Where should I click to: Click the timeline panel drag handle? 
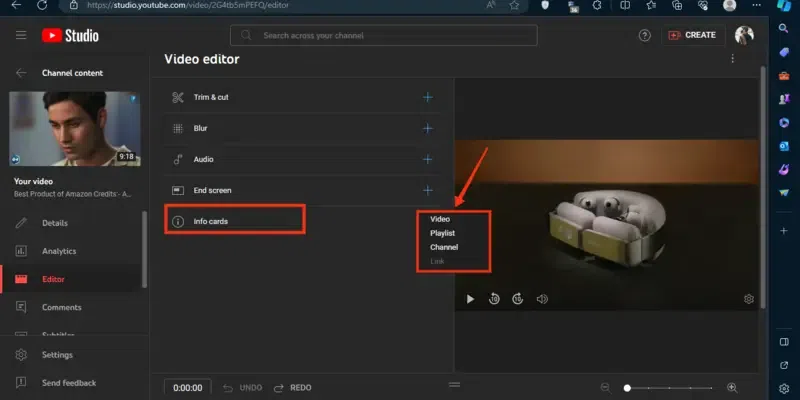(x=454, y=385)
